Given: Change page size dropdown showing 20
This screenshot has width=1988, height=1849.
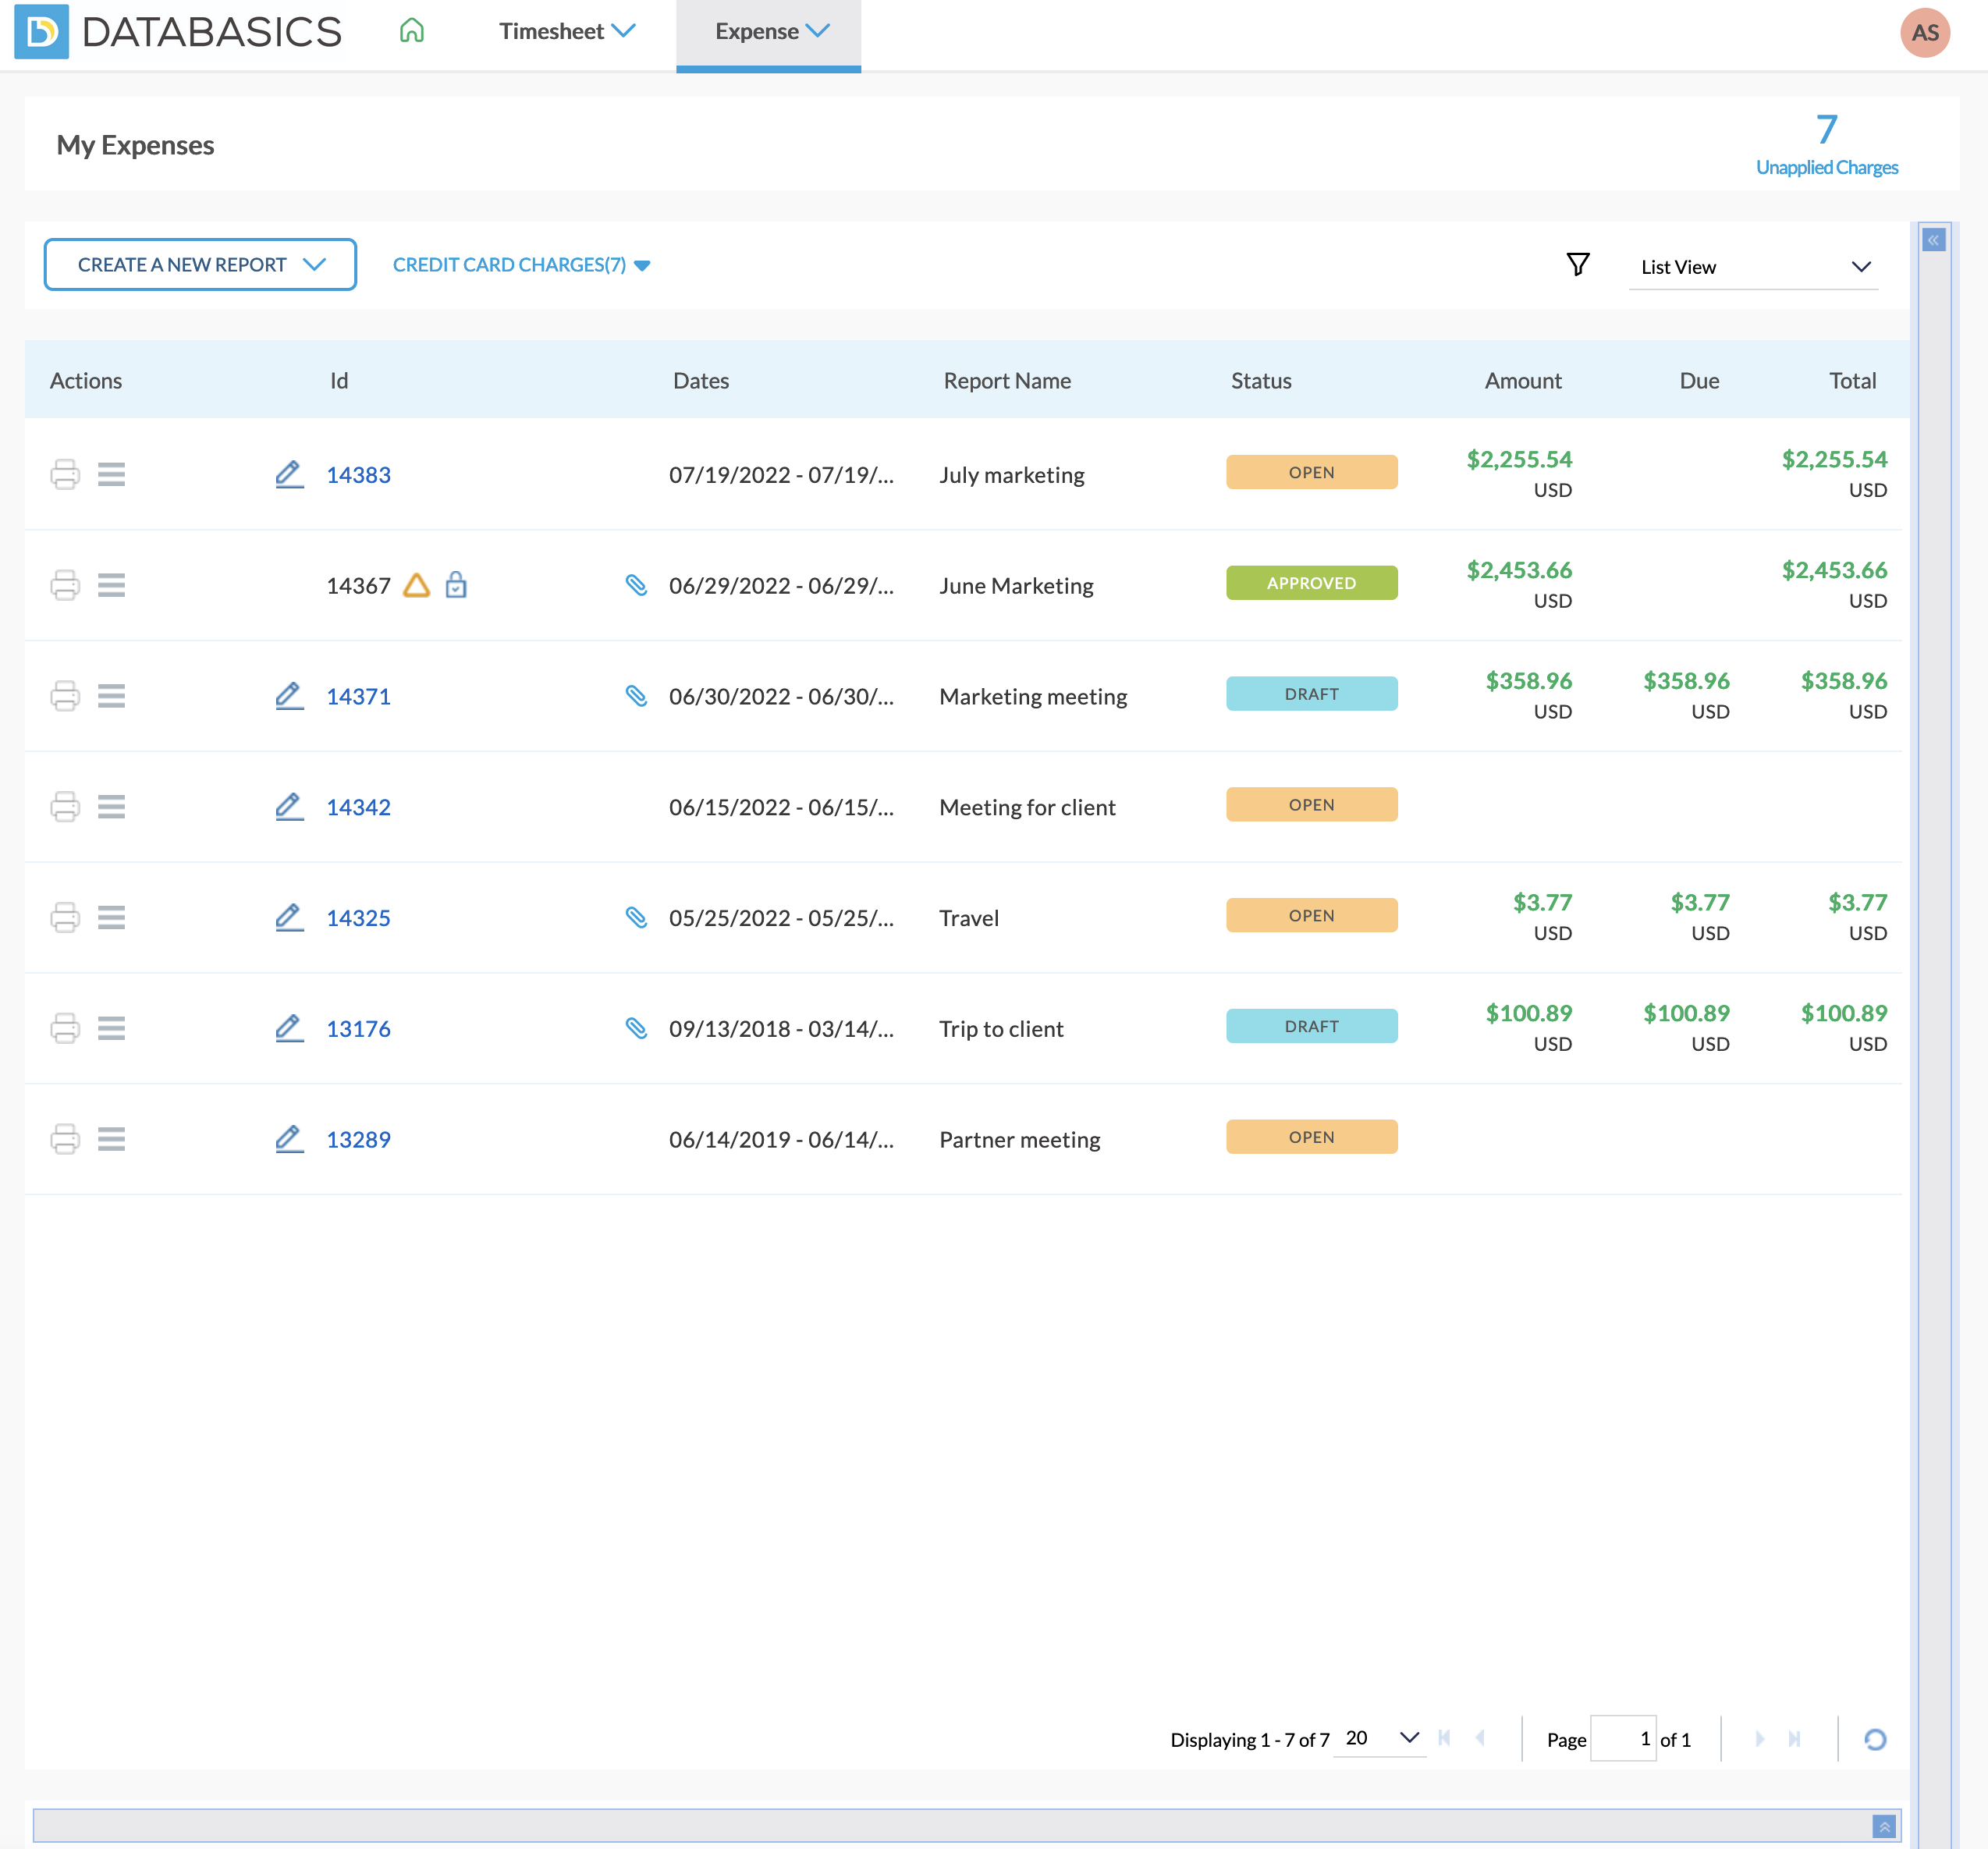Looking at the screenshot, I should (x=1380, y=1738).
